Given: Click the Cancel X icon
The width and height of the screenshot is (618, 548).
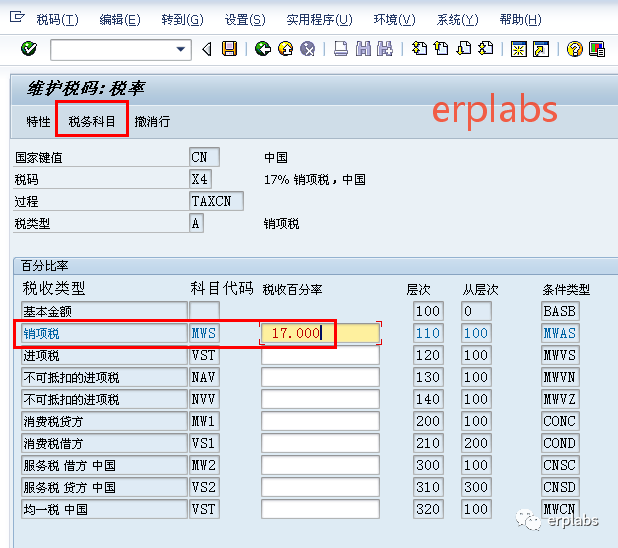Looking at the screenshot, I should [x=308, y=49].
